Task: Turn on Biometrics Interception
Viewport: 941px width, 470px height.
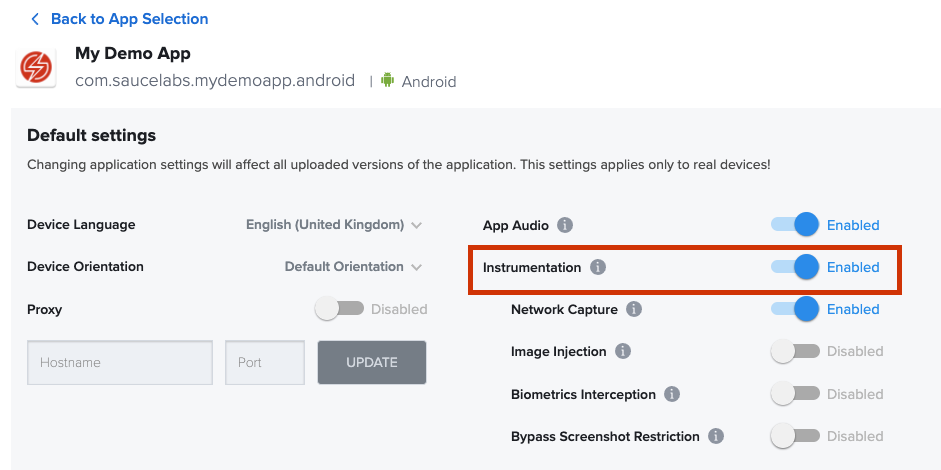Action: point(795,394)
